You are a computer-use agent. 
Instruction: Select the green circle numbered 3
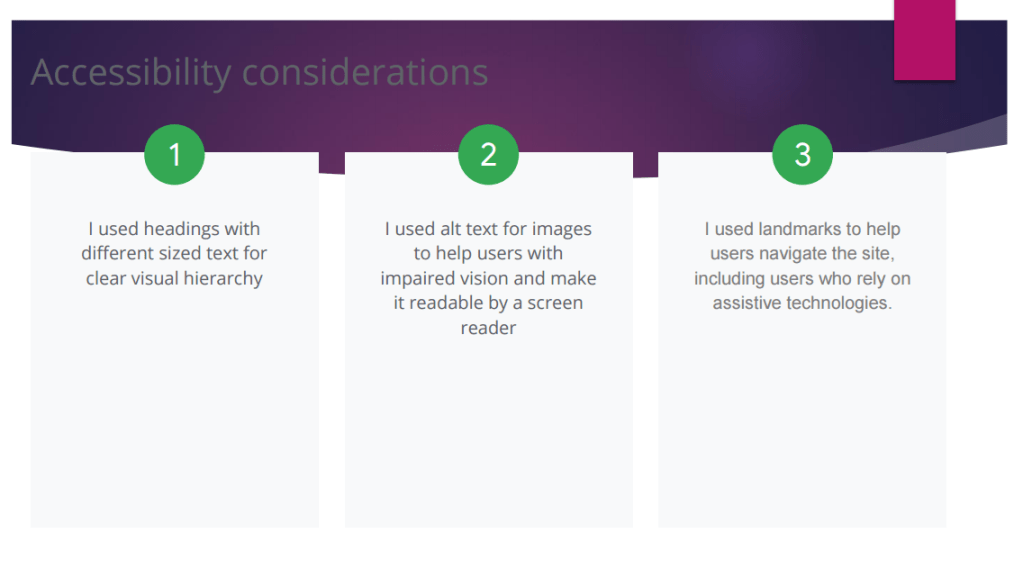[802, 155]
